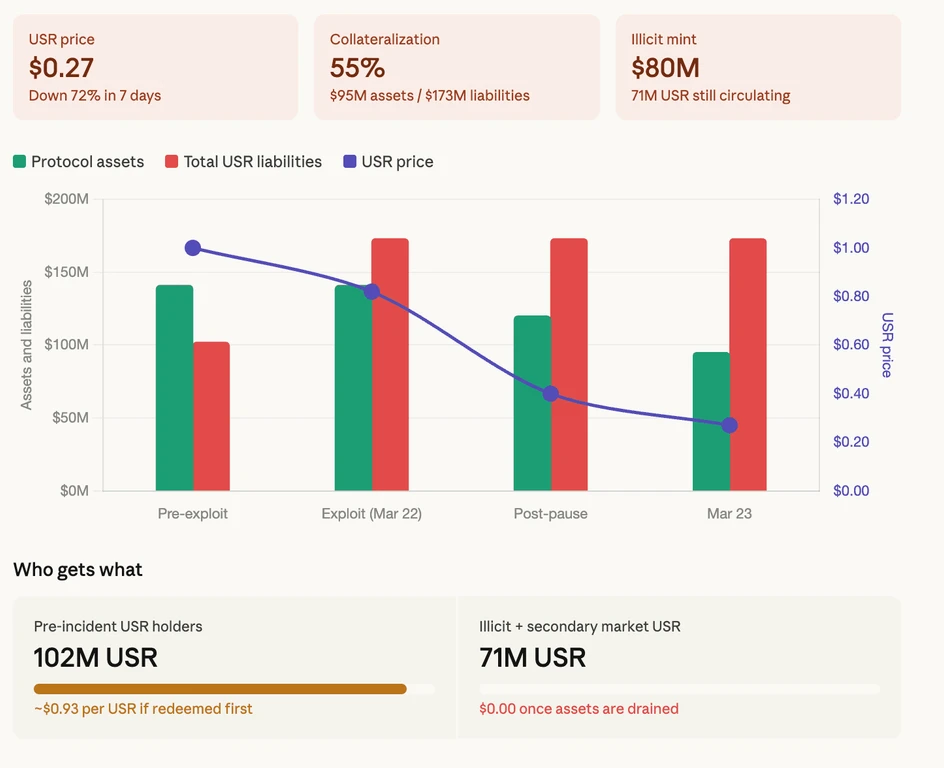Click the green Protocol assets legend swatch
944x768 pixels.
point(19,161)
